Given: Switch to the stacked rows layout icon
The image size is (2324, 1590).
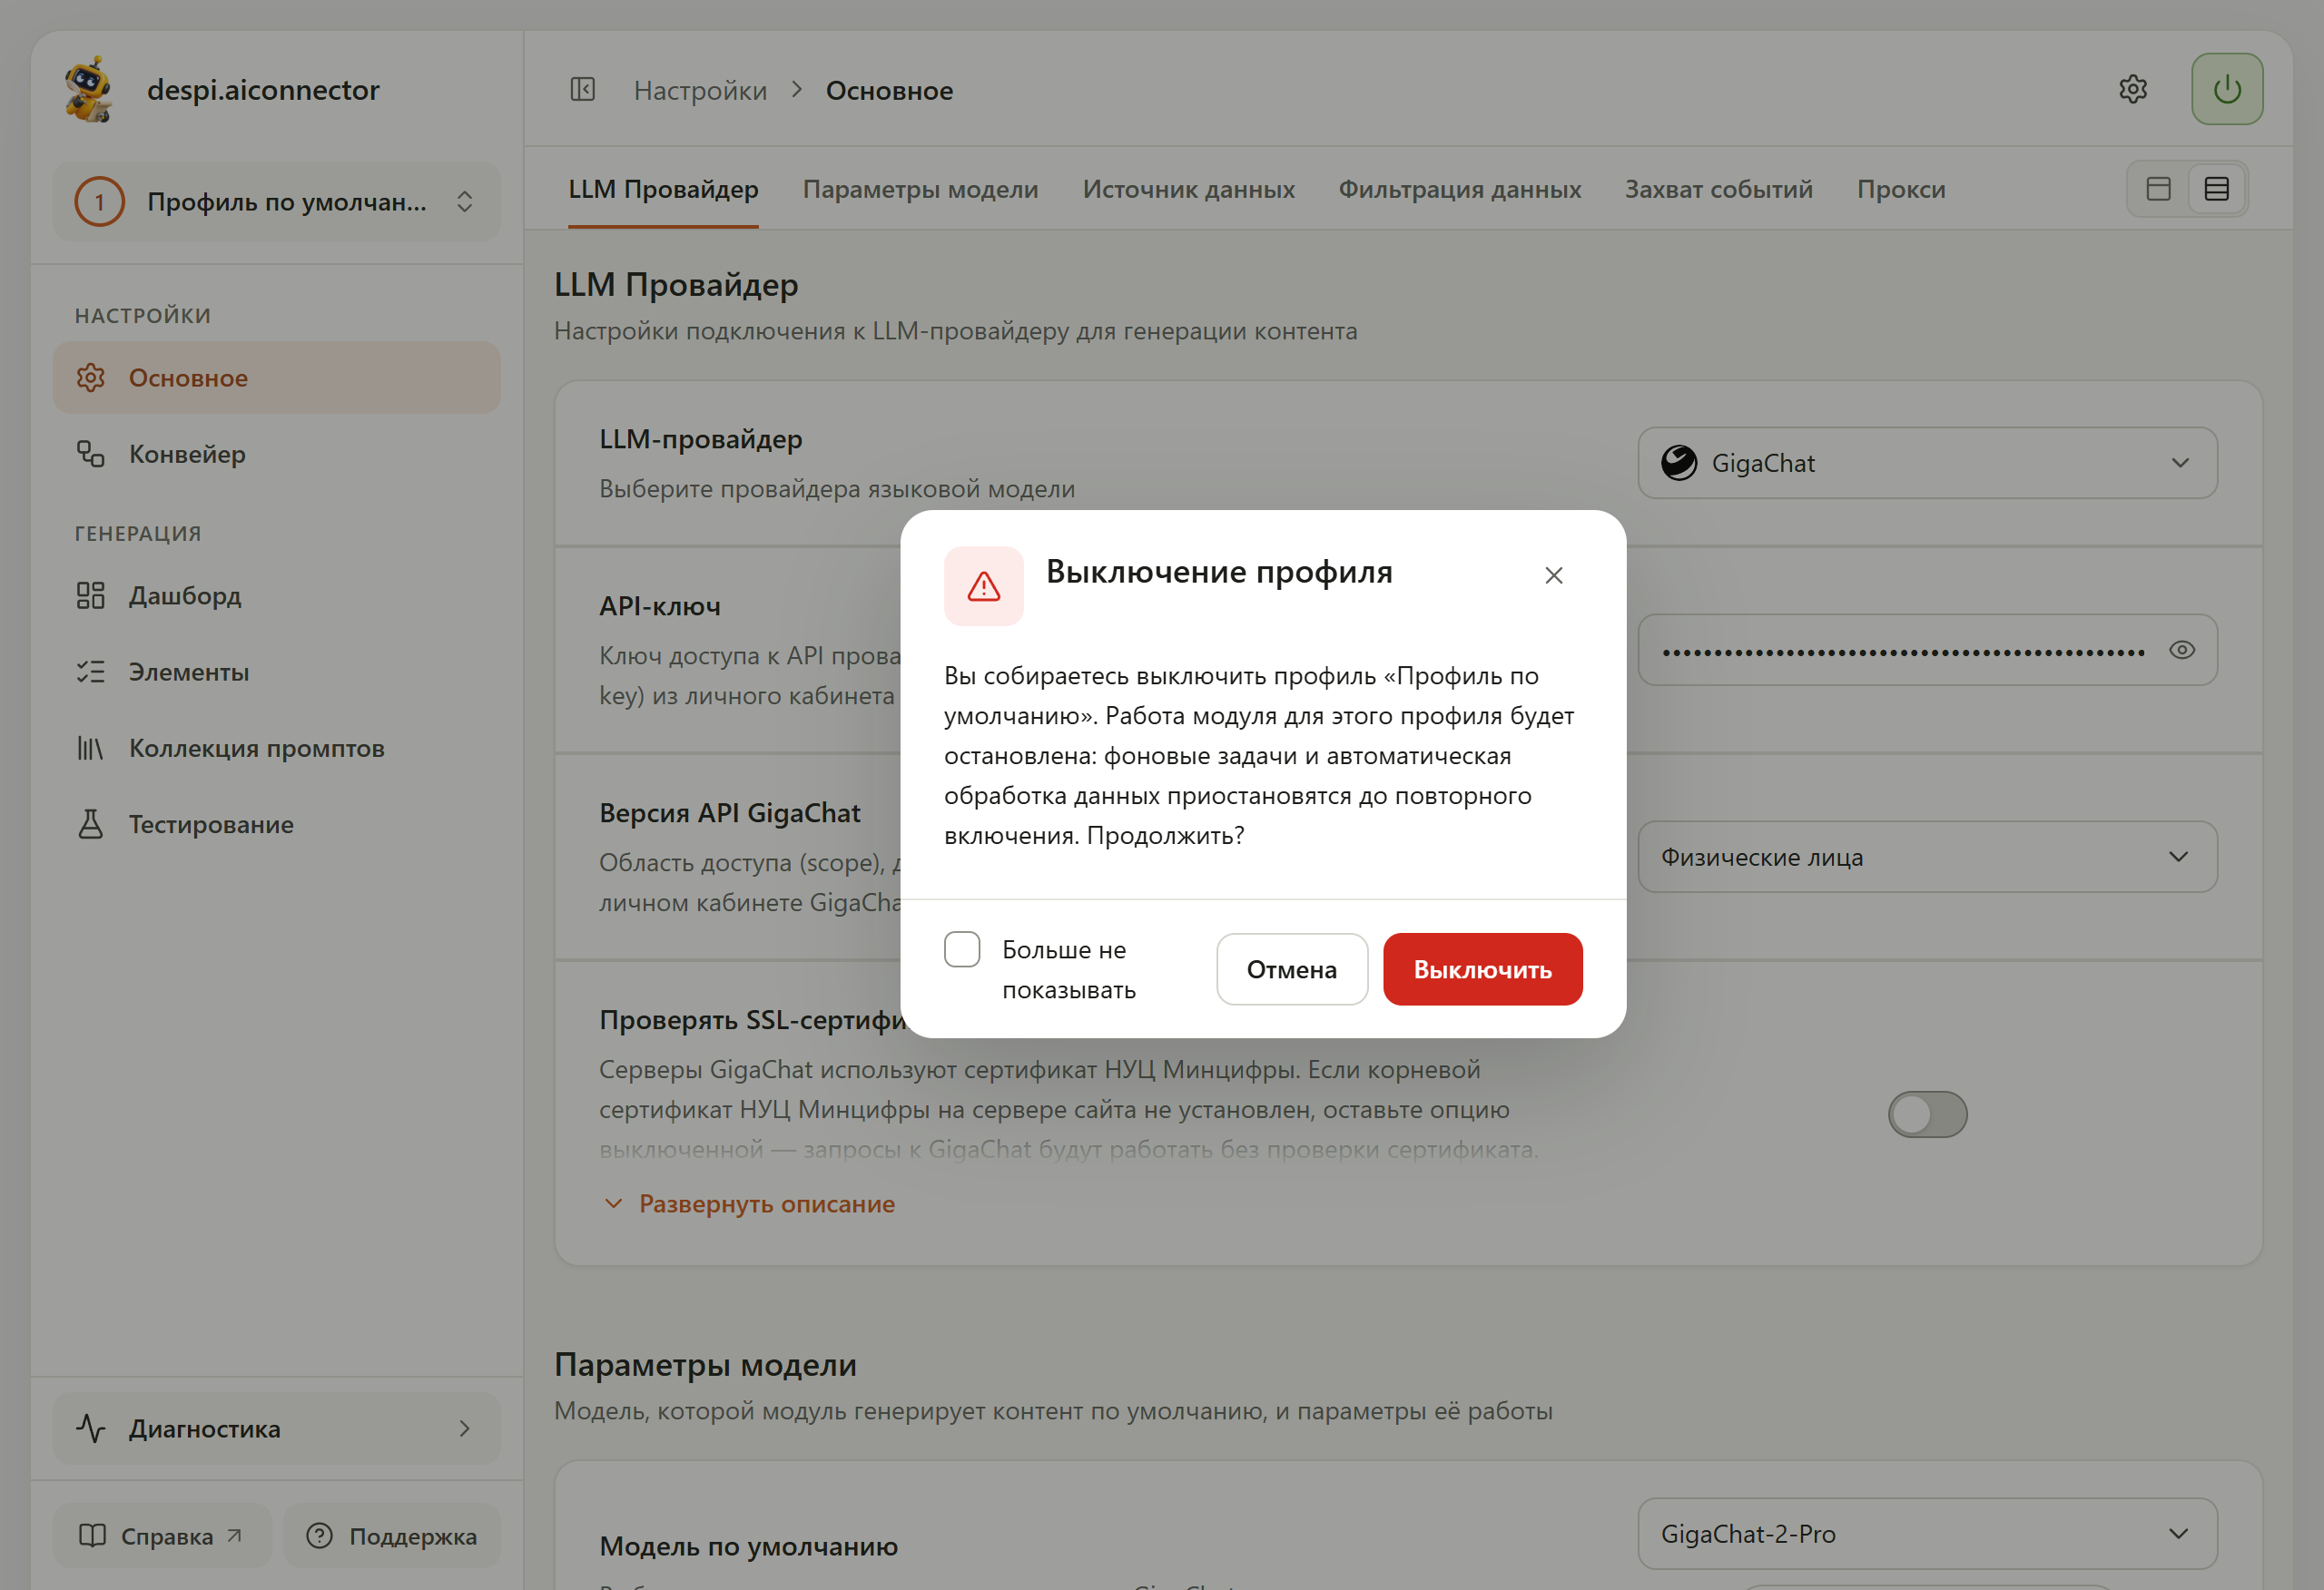Looking at the screenshot, I should pos(2216,189).
